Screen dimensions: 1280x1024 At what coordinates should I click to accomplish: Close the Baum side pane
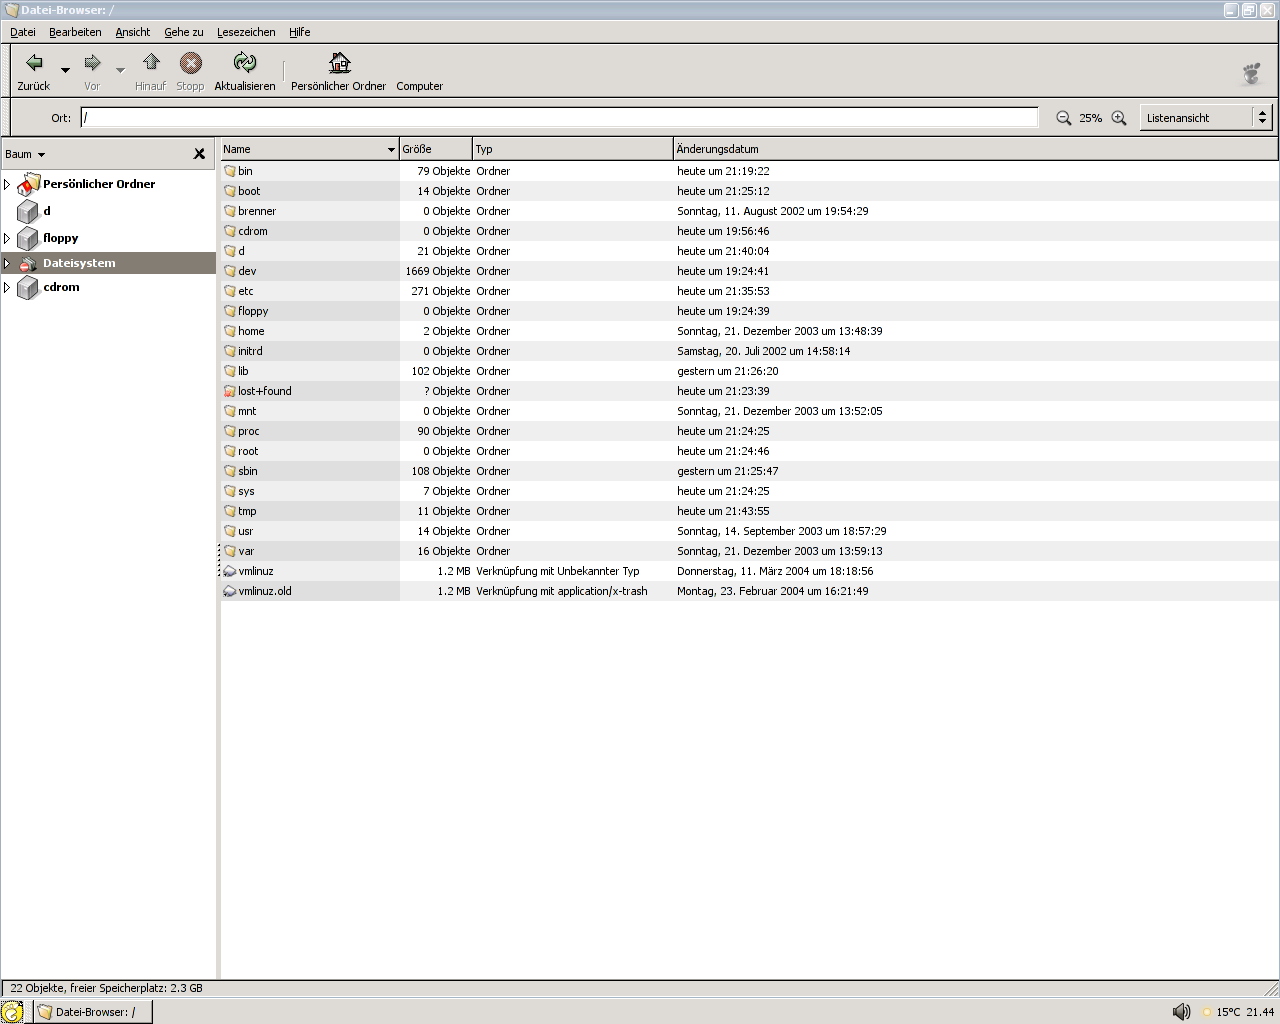point(199,154)
